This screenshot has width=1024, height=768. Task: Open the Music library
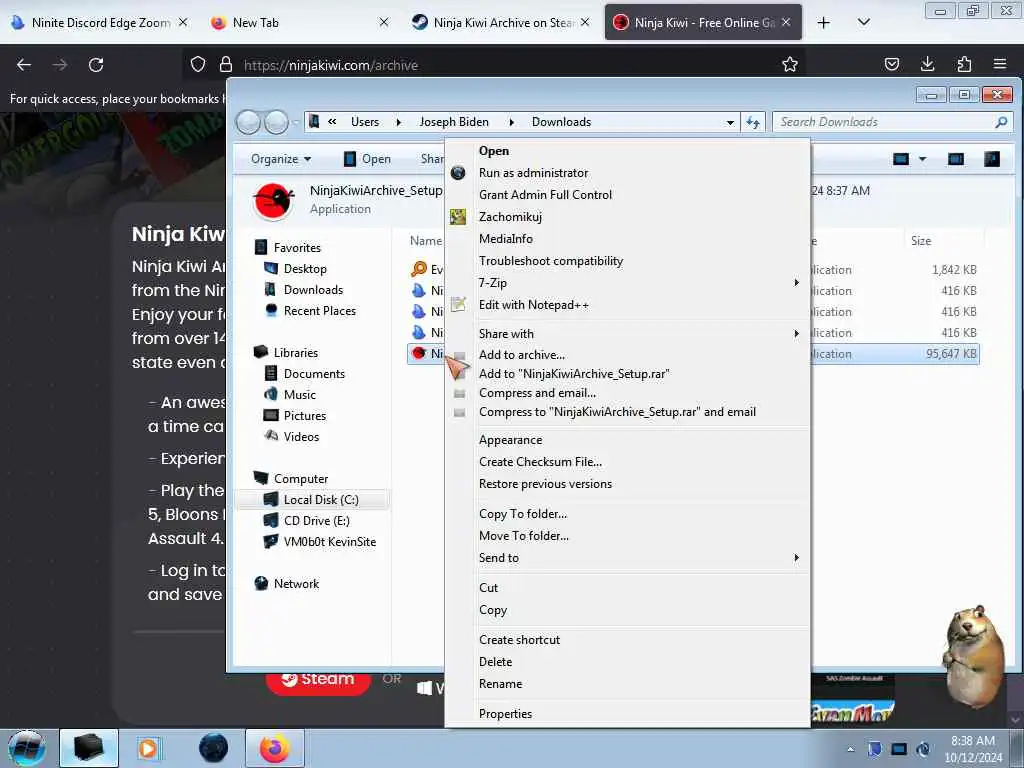coord(299,394)
